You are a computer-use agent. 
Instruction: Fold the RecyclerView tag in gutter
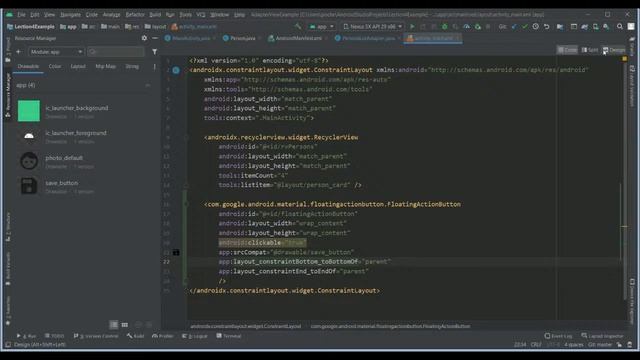coord(186,138)
